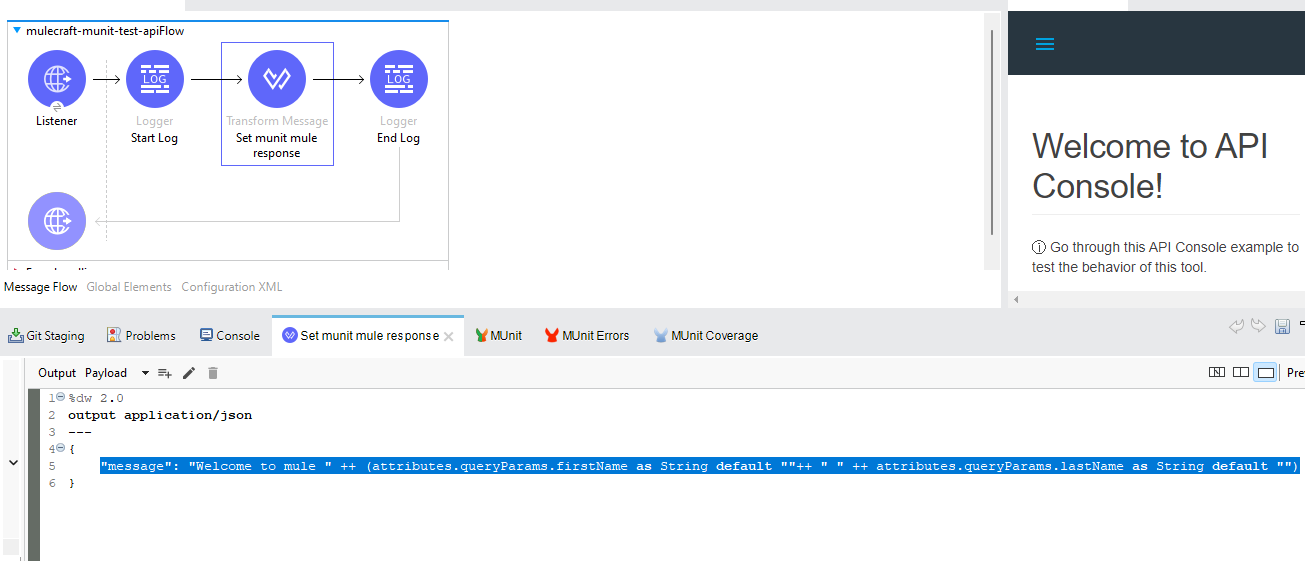Screen dimensions: 1305x561
Task: Open the Output Payload dropdown arrow
Action: tap(145, 373)
